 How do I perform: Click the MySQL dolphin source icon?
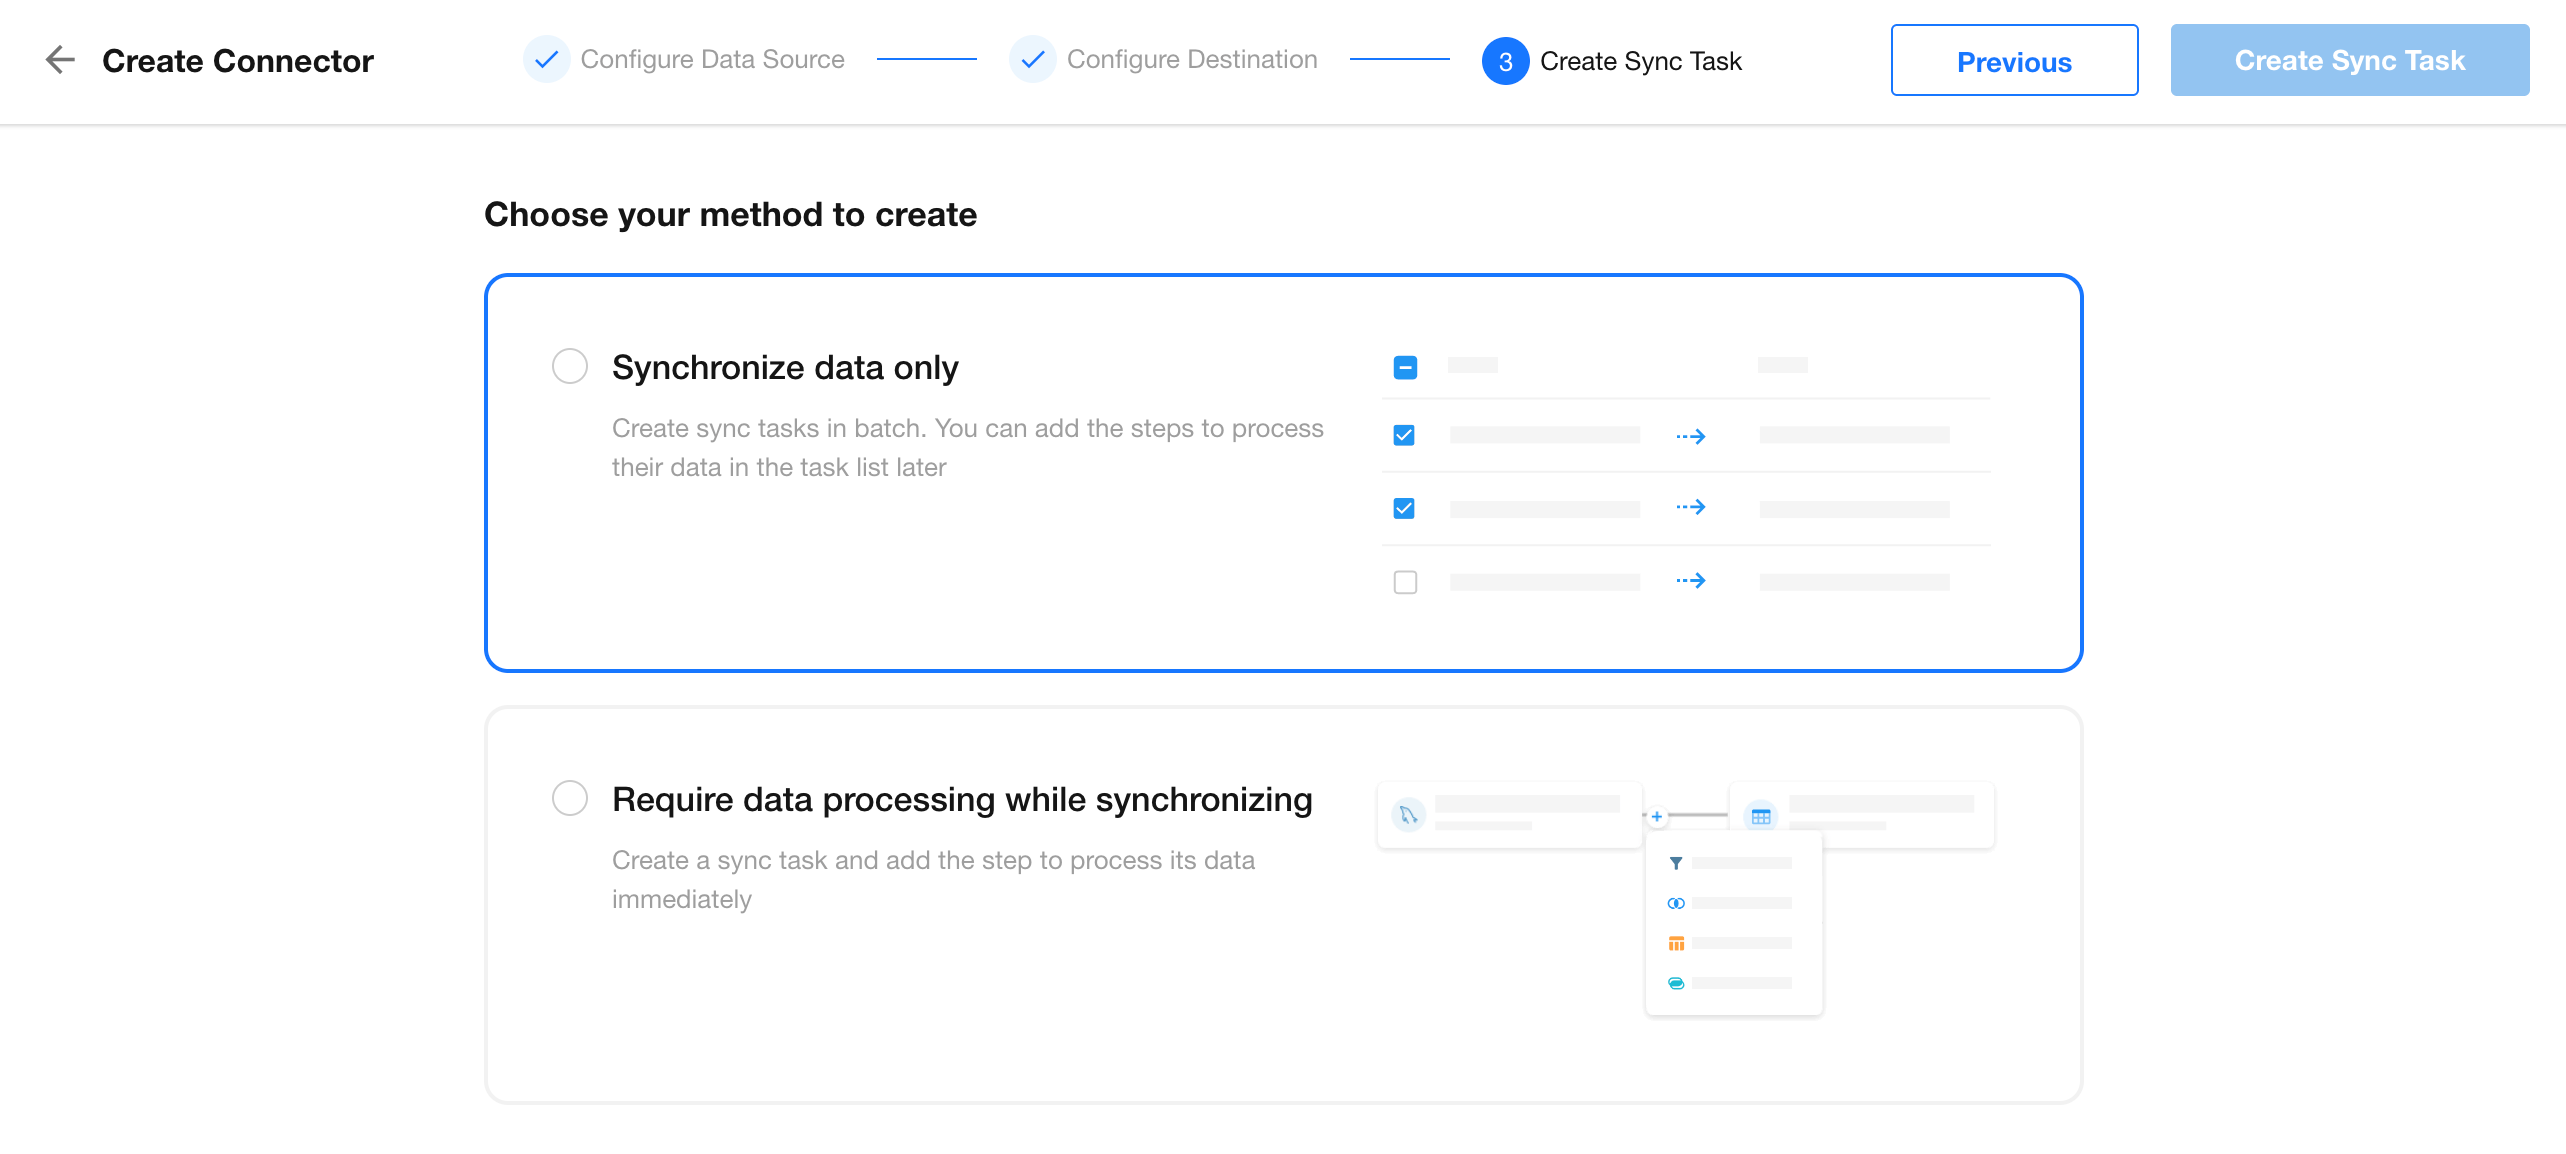(1408, 815)
